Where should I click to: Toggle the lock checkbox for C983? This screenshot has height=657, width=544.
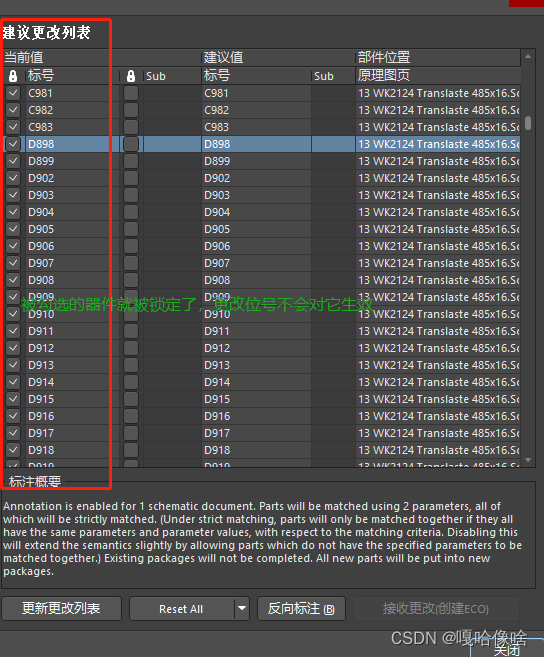click(x=13, y=127)
